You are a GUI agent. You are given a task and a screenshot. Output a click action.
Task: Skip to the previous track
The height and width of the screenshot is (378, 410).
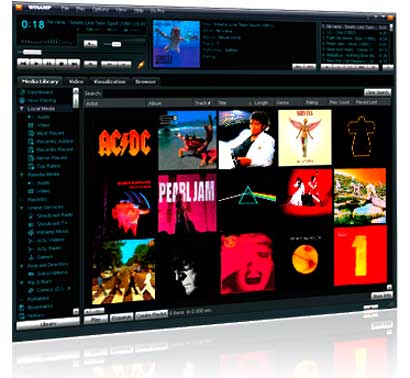click(23, 63)
